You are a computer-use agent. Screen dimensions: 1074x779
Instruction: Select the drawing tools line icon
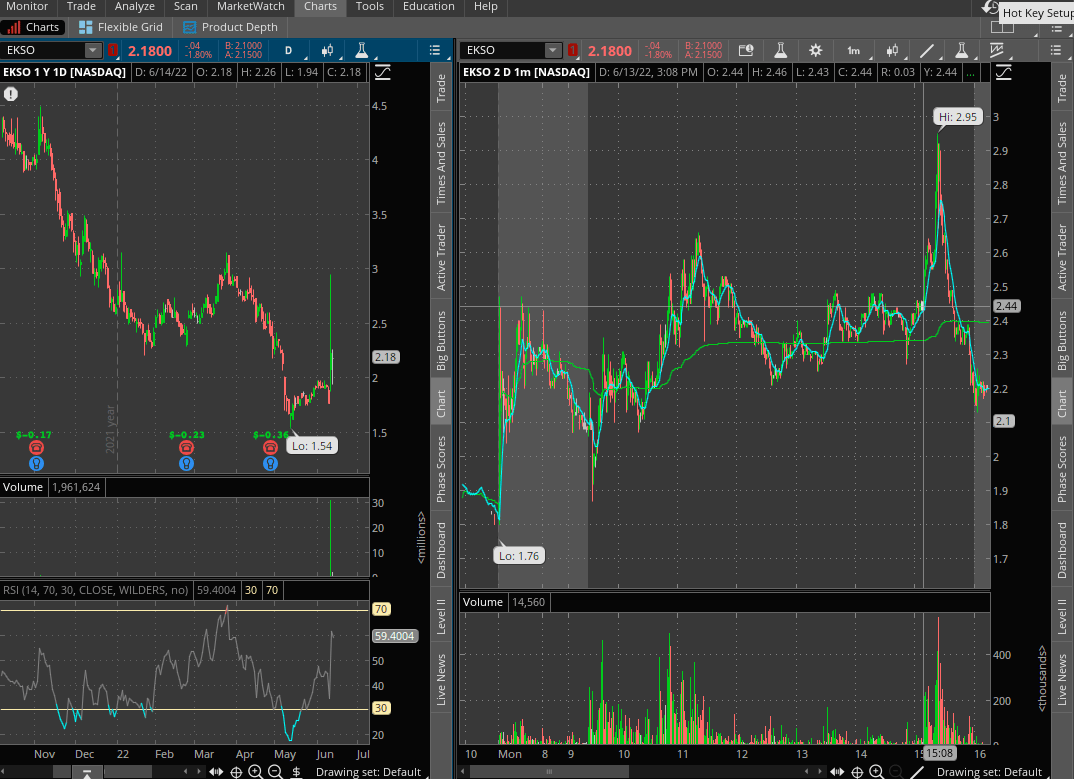[927, 50]
